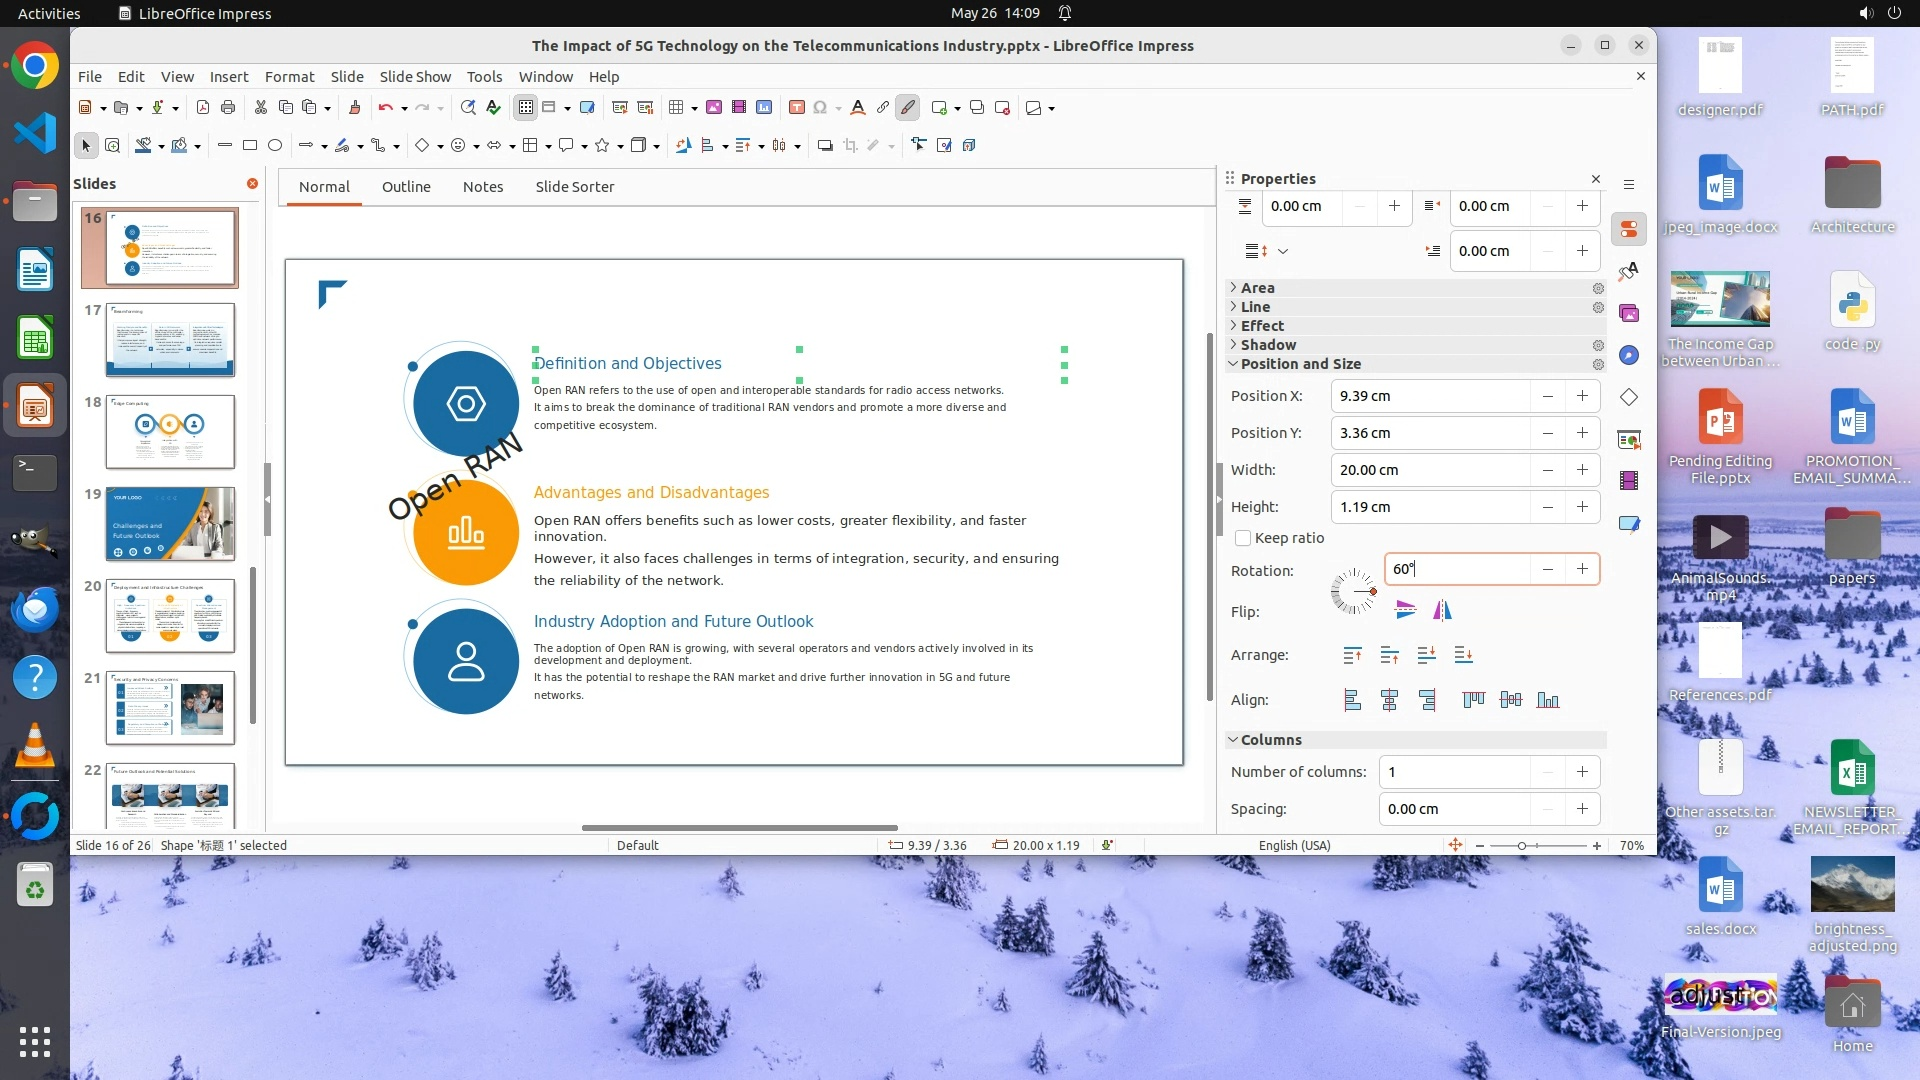Enable the Keep ratio checkbox
The height and width of the screenshot is (1080, 1920).
(1243, 538)
